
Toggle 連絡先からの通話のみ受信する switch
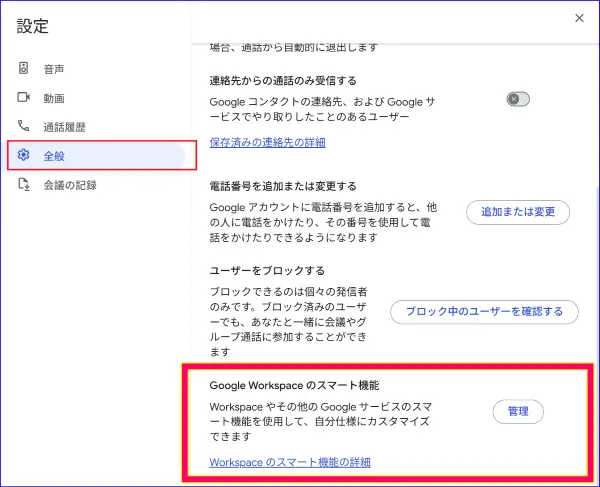click(518, 99)
